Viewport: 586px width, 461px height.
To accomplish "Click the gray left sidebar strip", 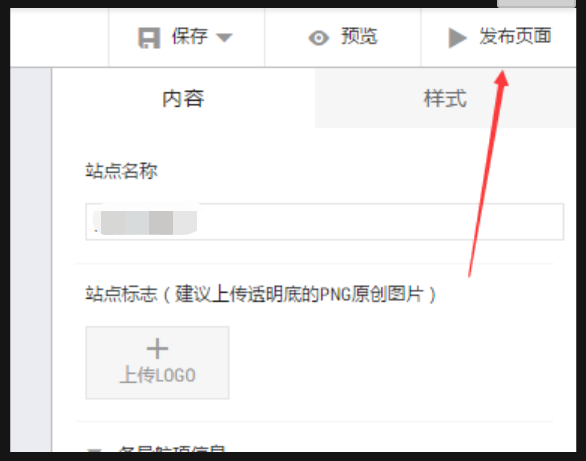I will (31, 260).
